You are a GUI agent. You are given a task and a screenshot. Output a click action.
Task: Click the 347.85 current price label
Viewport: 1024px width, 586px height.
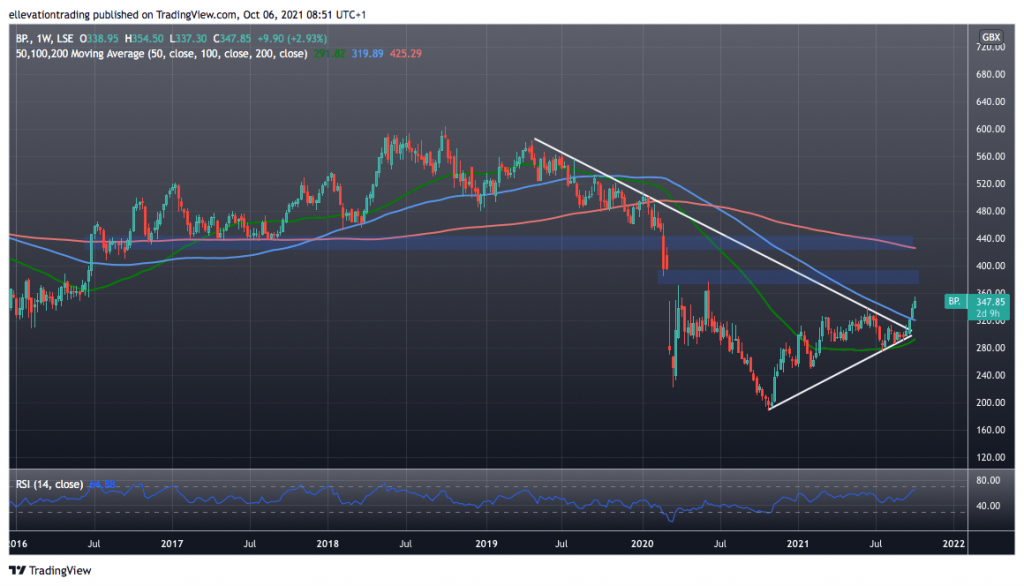coord(990,302)
